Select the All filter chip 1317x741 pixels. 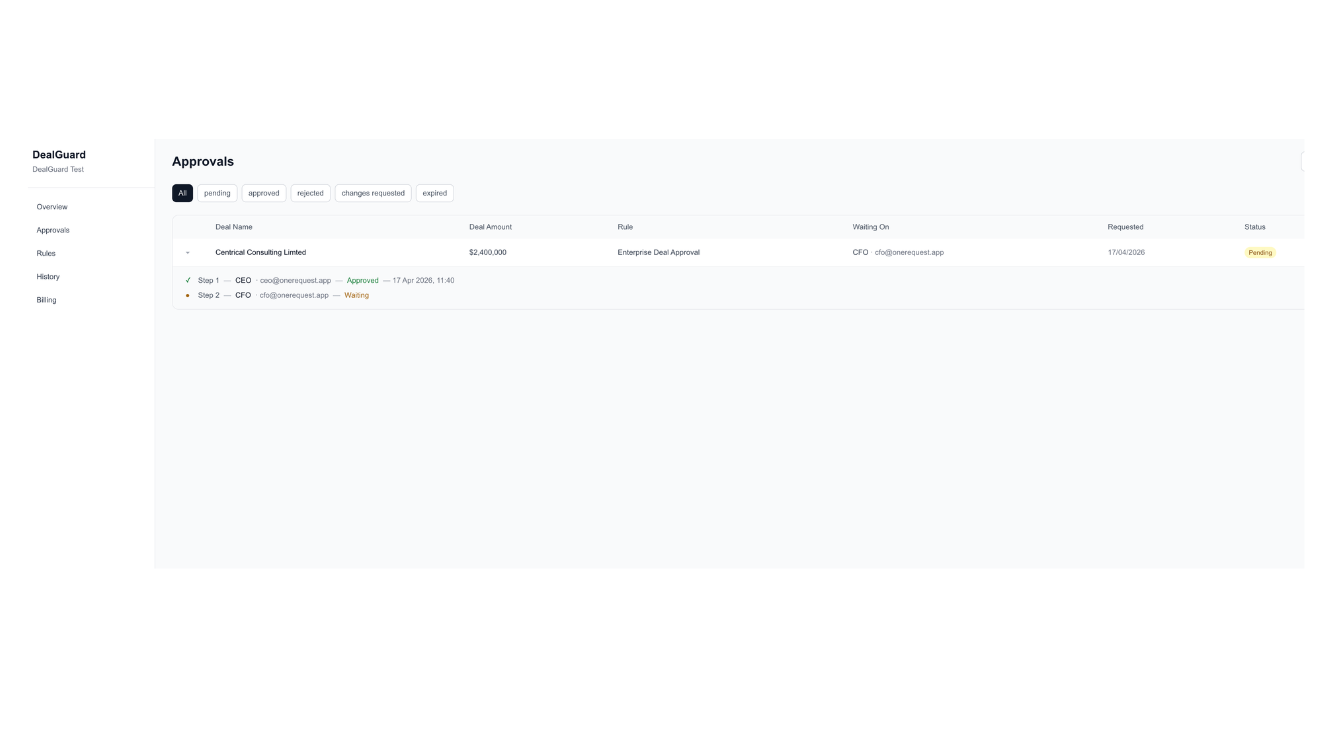(x=182, y=193)
